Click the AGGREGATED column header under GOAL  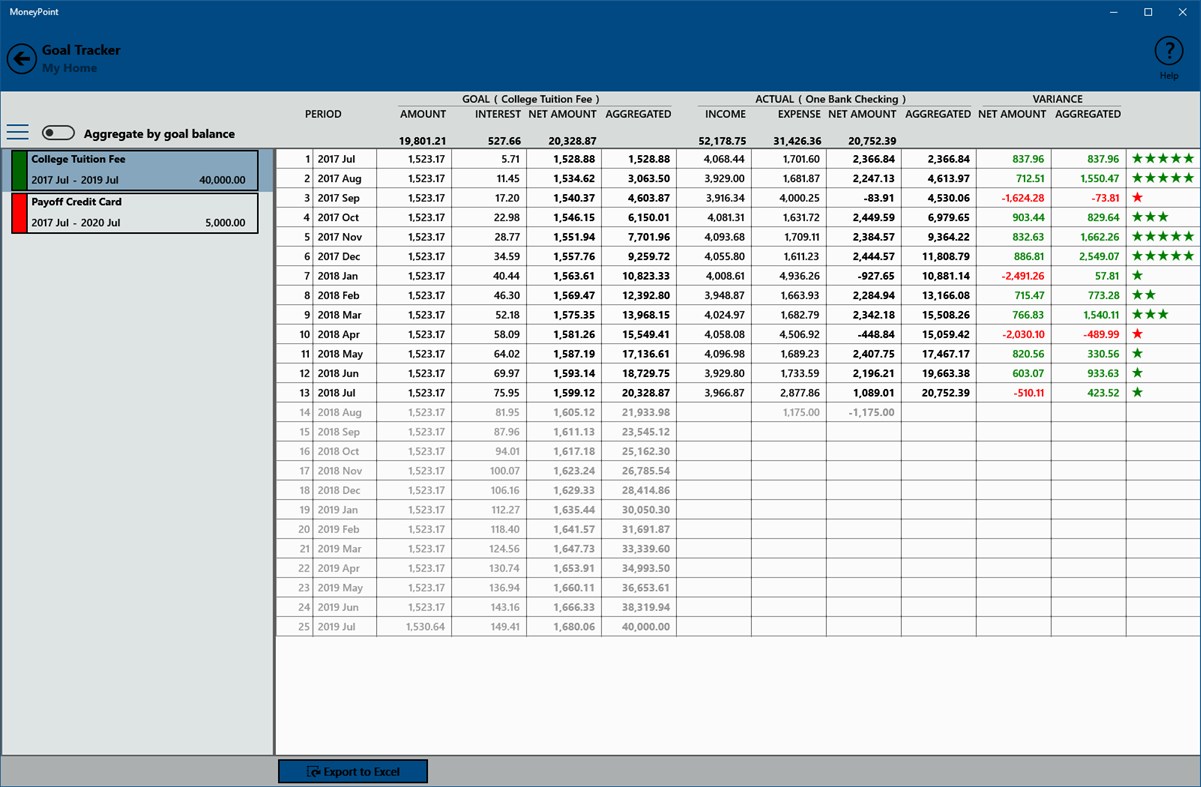[639, 114]
